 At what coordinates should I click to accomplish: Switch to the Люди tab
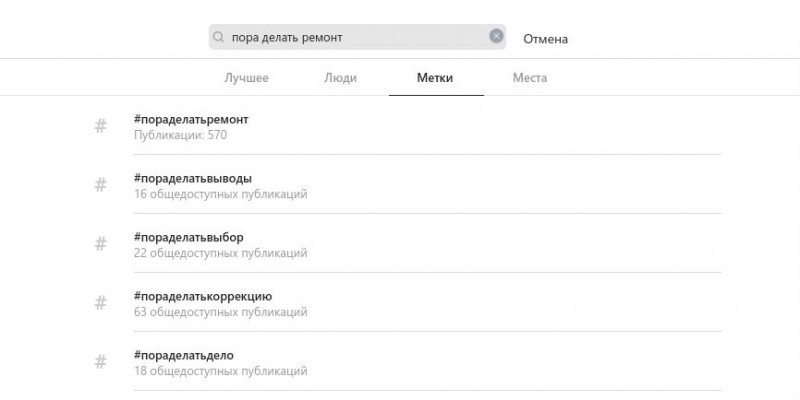(340, 78)
